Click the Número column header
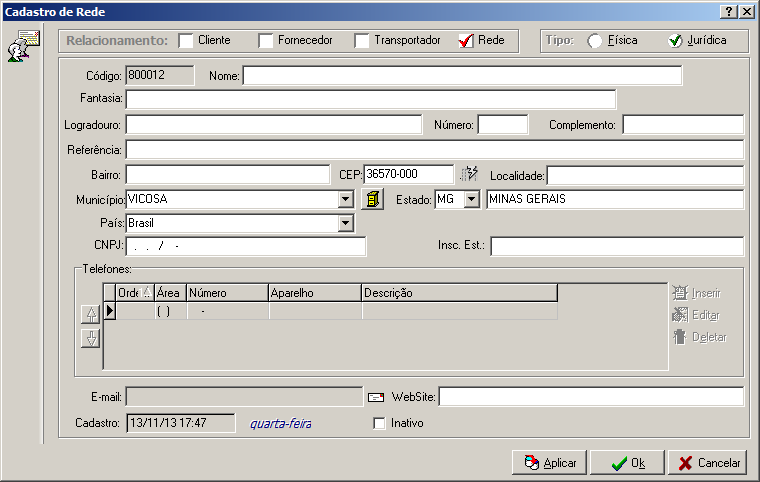 (x=227, y=293)
